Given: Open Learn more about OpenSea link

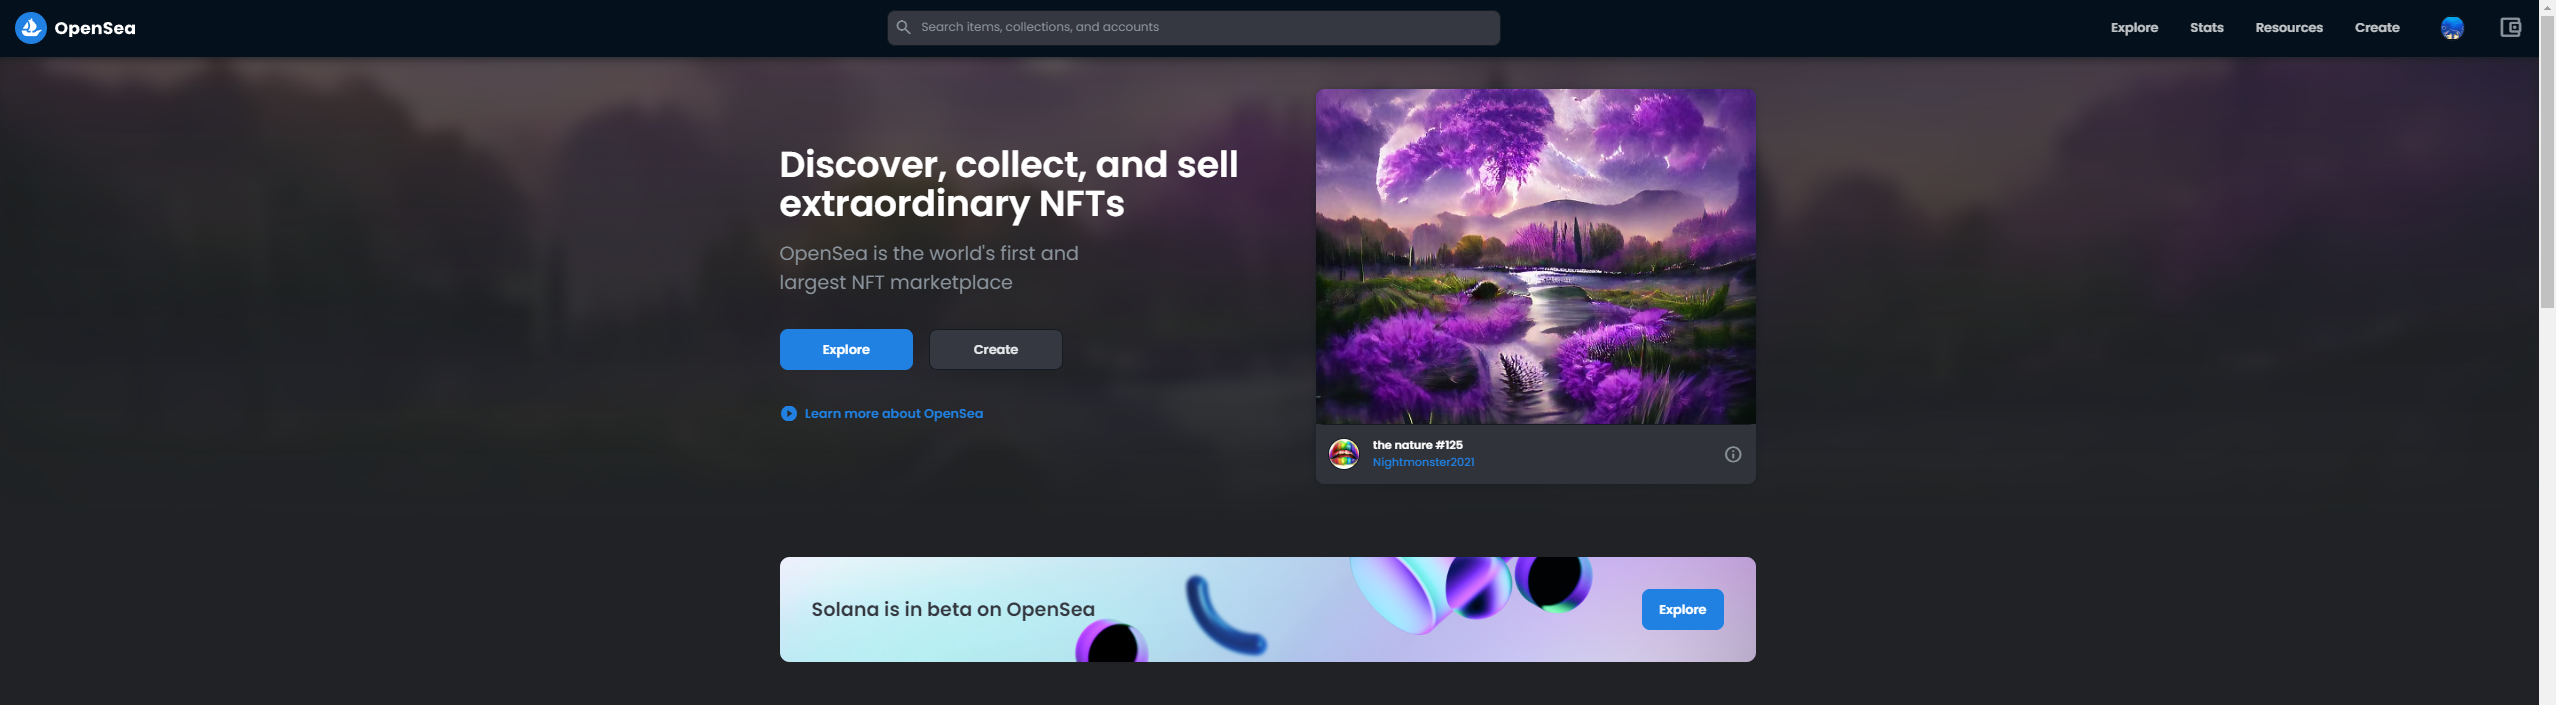Looking at the screenshot, I should pos(893,414).
